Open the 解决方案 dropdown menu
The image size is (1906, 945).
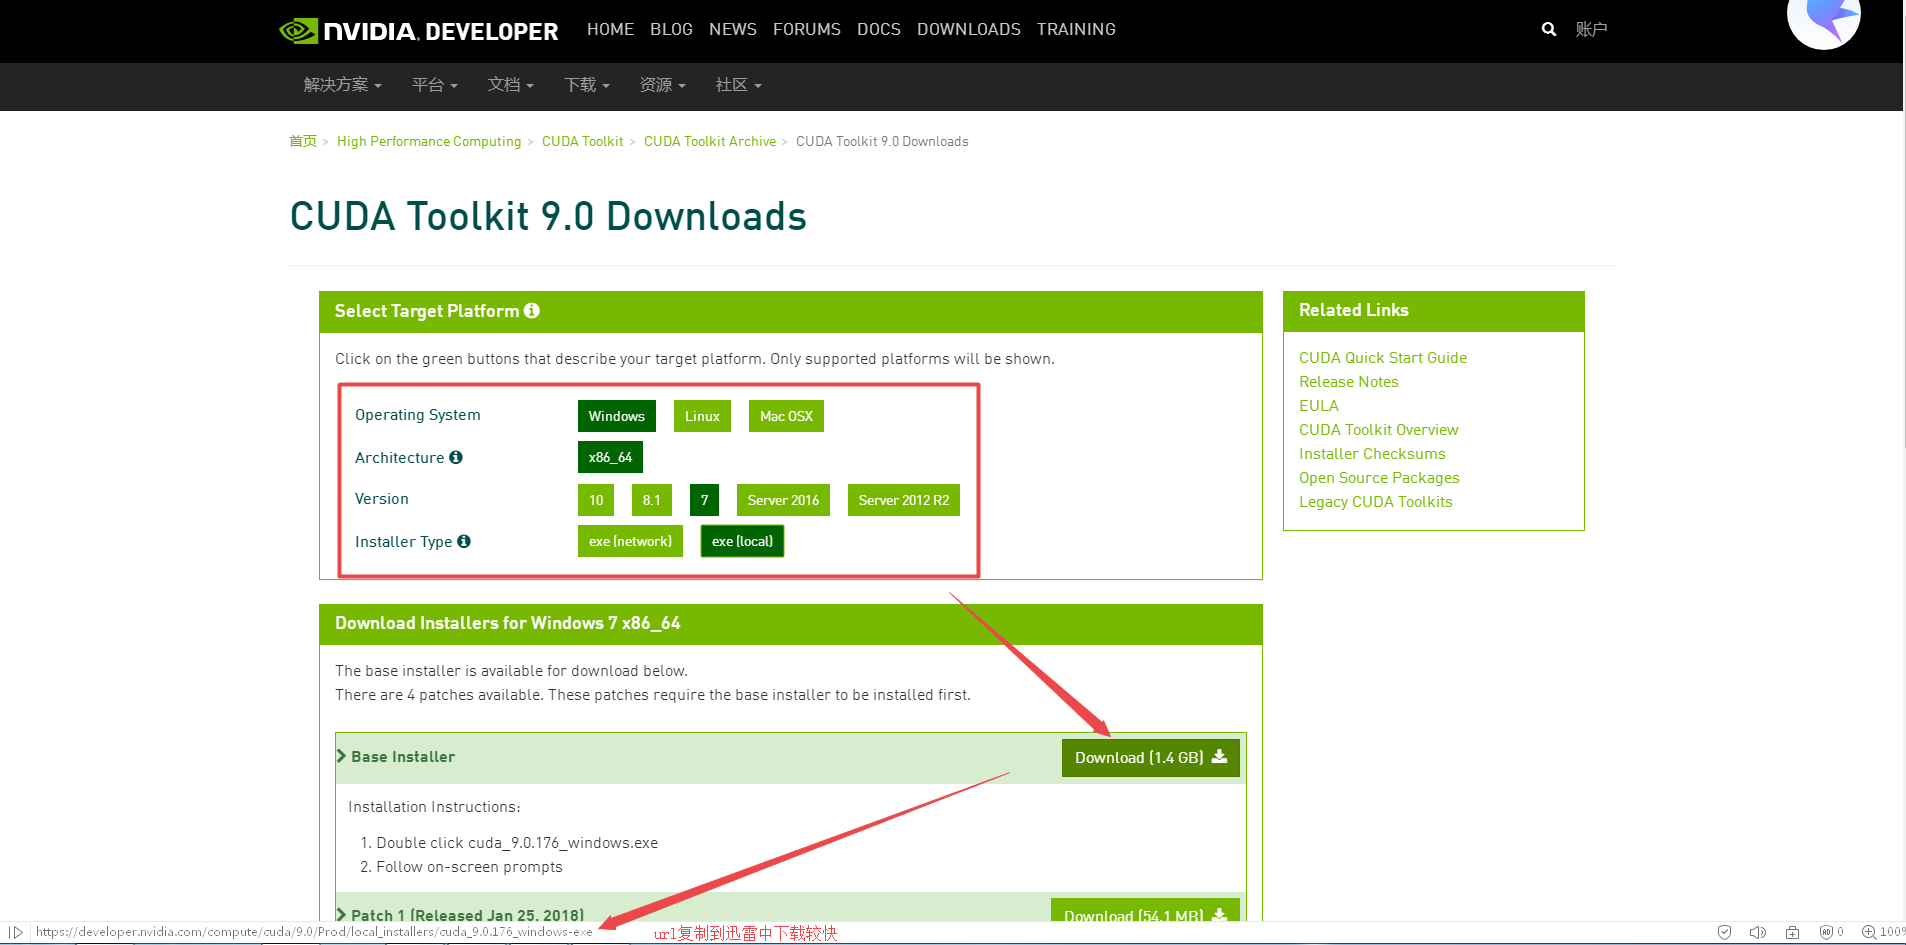pos(343,85)
